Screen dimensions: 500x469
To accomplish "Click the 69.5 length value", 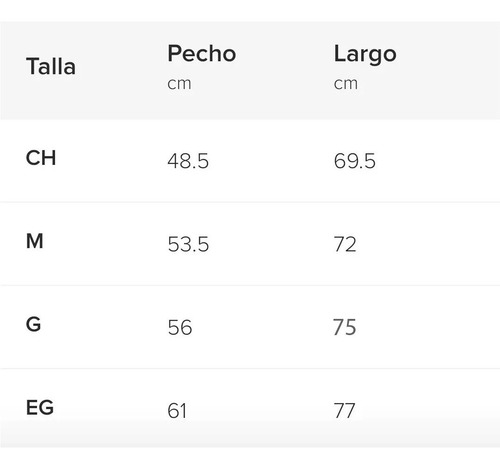I will (355, 161).
